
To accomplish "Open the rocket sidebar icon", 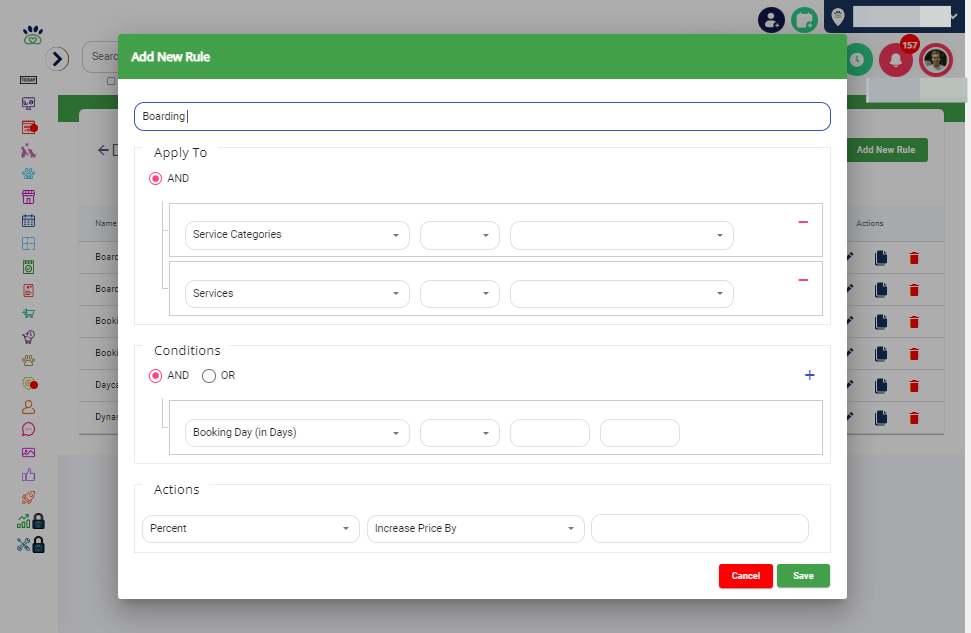I will click(28, 497).
